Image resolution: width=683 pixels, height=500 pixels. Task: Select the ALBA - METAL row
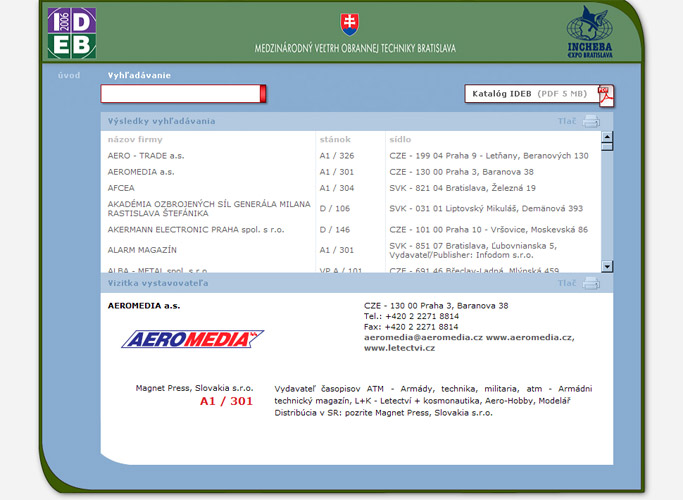point(351,270)
